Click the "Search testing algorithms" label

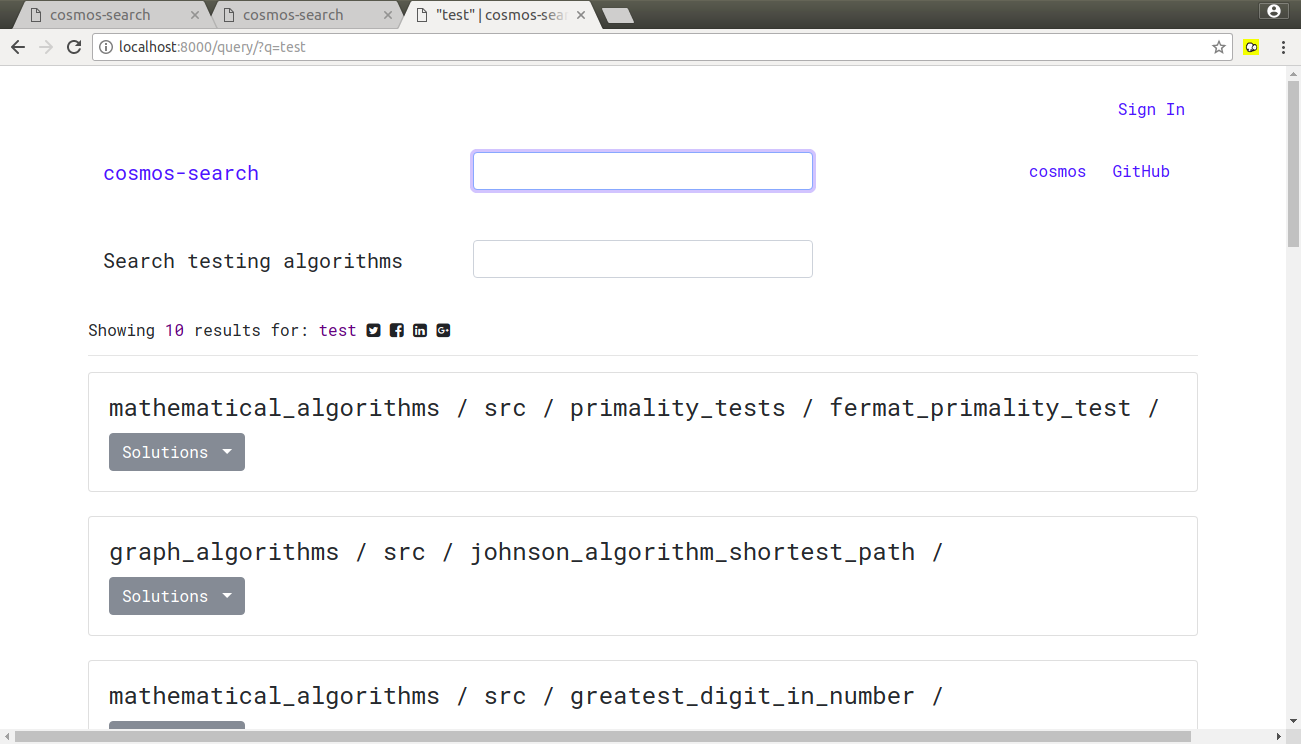click(253, 261)
